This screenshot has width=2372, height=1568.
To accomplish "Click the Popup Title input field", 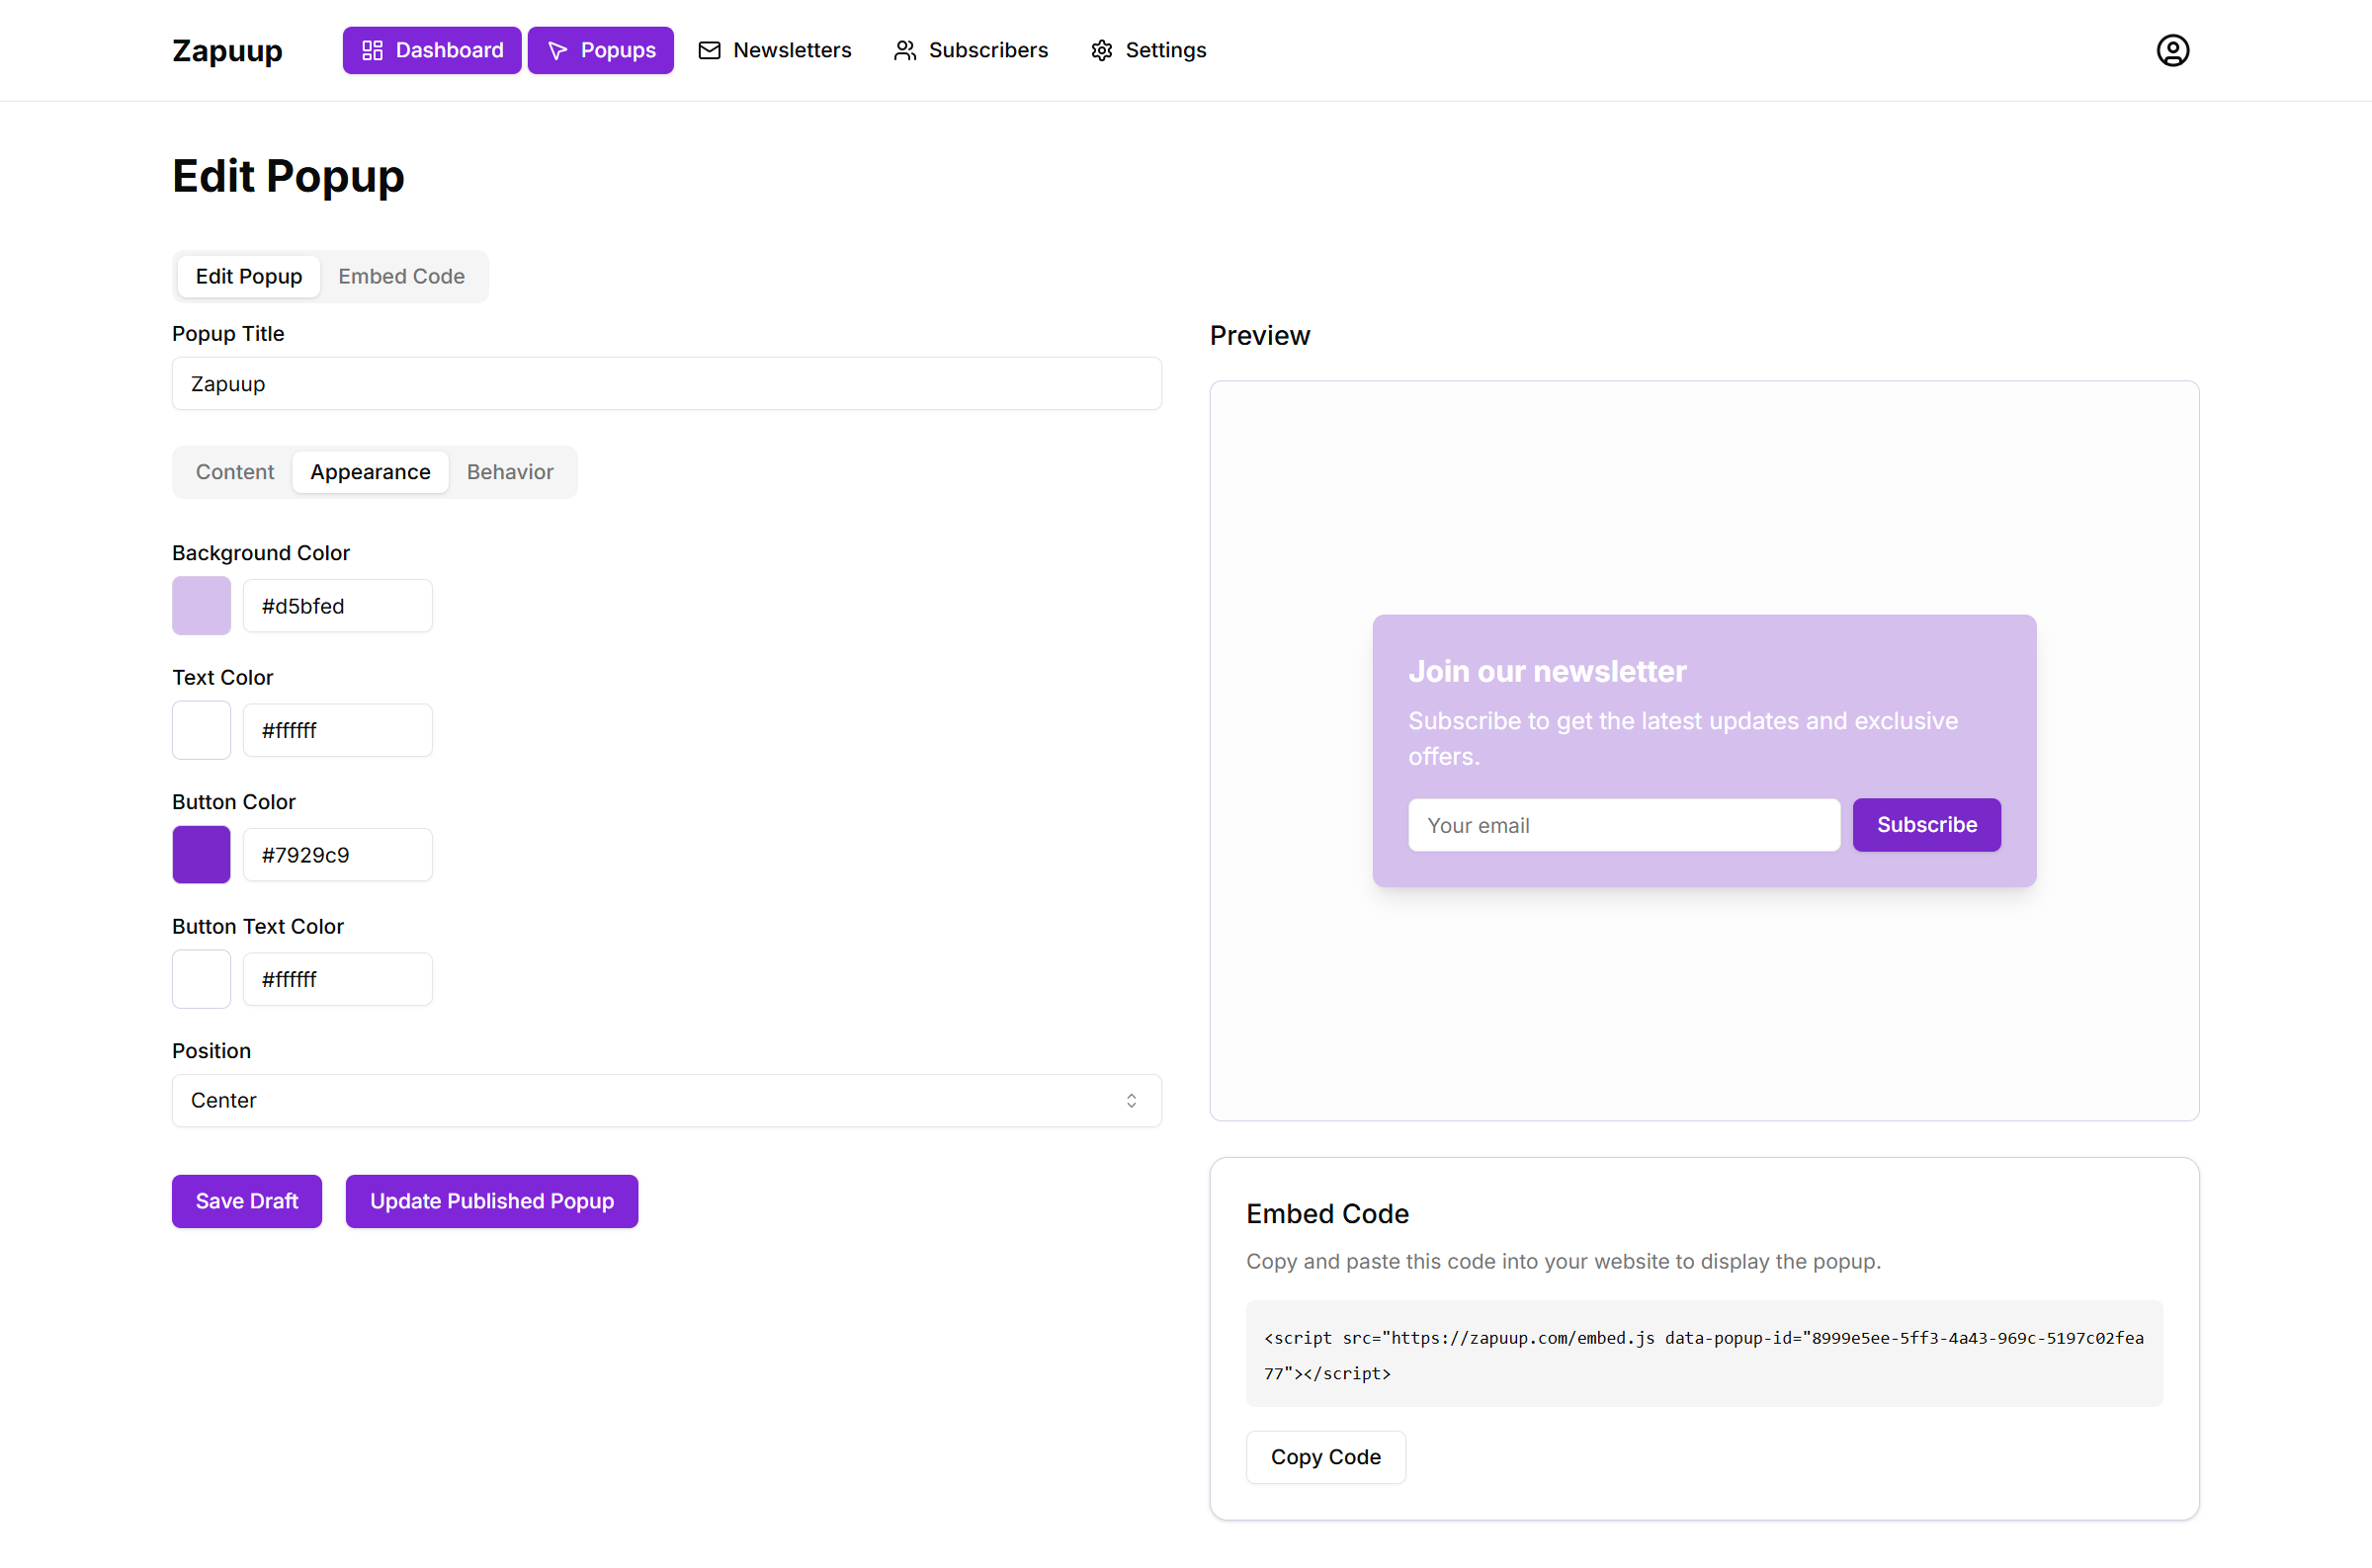I will tap(666, 384).
